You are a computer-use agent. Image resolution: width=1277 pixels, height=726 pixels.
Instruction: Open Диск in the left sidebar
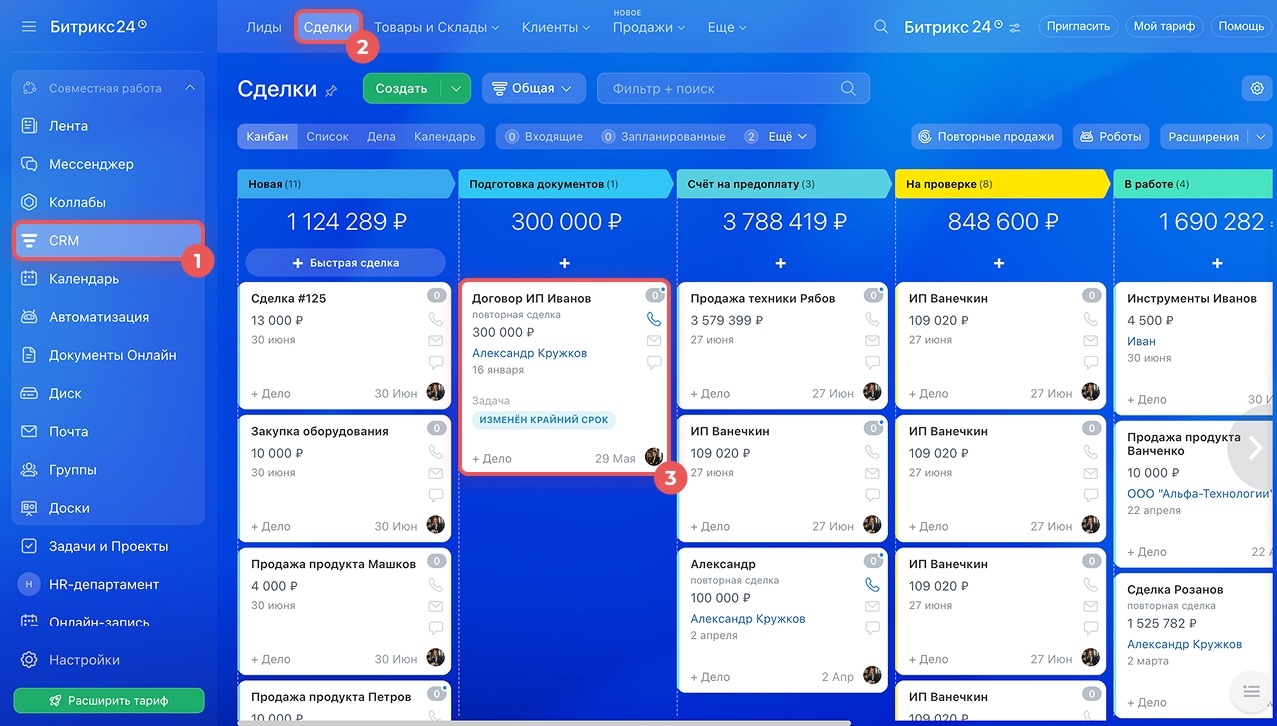click(x=65, y=393)
